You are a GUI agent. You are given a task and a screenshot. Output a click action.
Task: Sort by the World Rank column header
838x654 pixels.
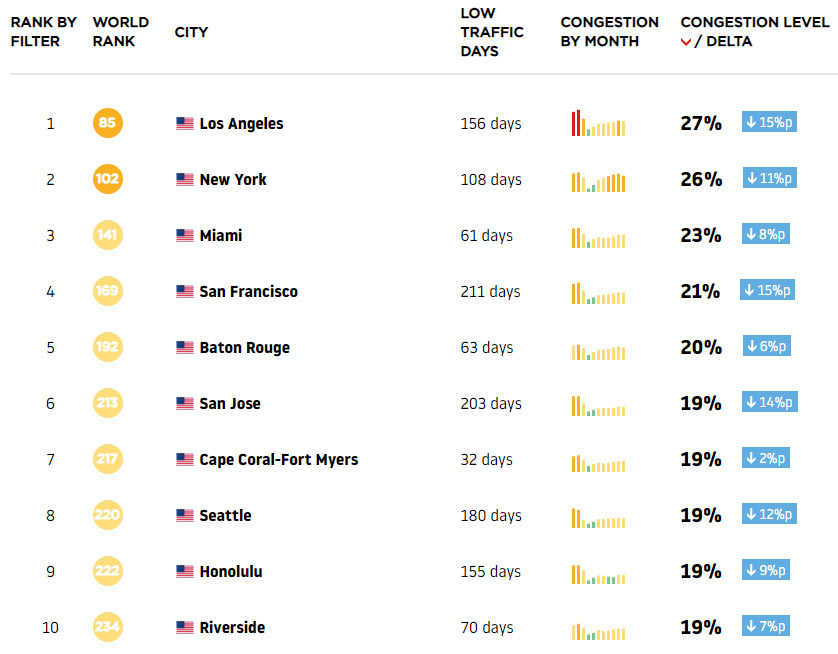coord(120,31)
